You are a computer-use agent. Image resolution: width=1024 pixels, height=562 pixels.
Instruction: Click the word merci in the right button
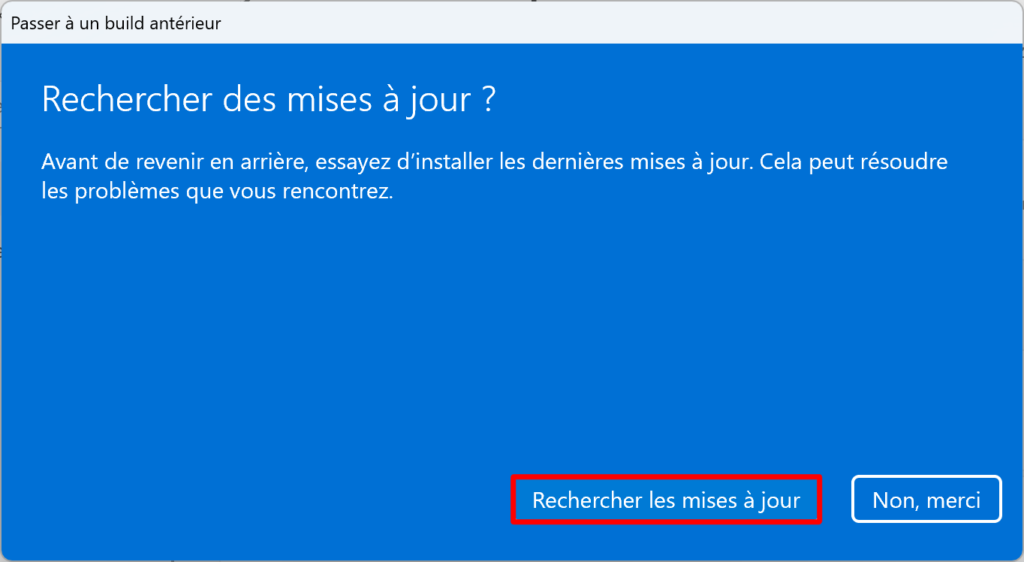pos(953,501)
